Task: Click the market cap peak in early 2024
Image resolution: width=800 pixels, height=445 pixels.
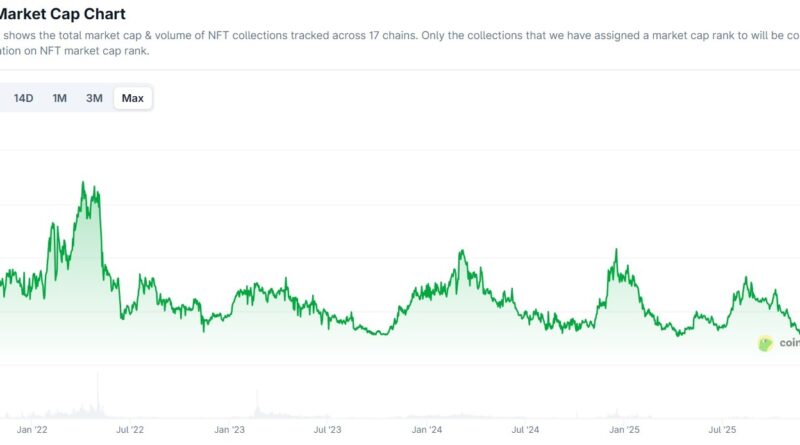Action: (461, 251)
